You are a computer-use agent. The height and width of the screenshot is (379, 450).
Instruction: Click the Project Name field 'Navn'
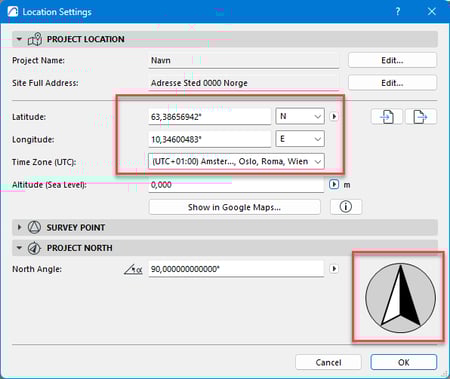click(244, 60)
